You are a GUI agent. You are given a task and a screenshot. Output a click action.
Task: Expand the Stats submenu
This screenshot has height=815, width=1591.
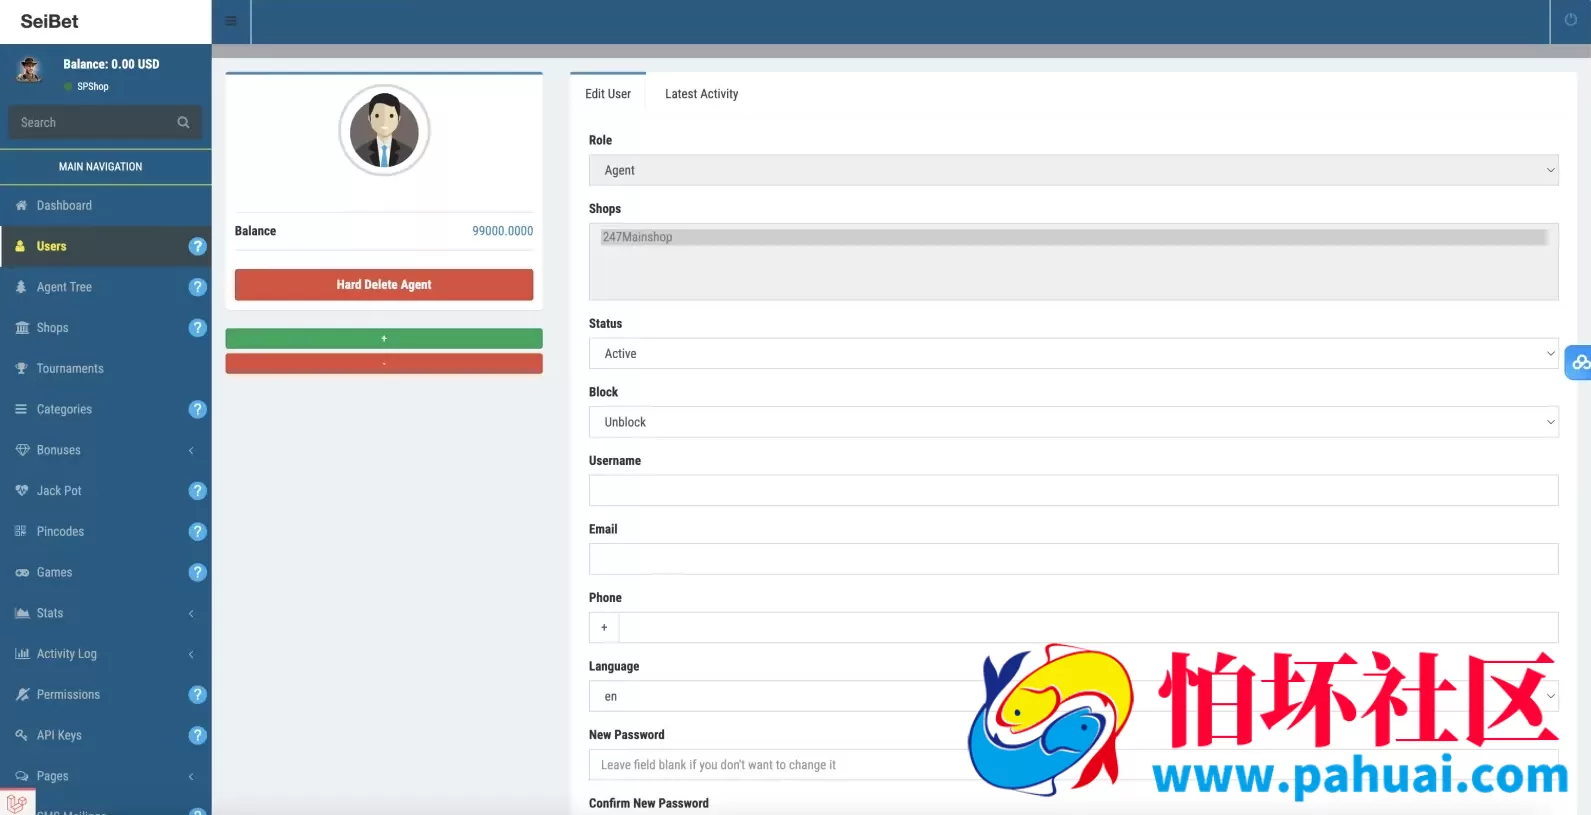tap(105, 613)
